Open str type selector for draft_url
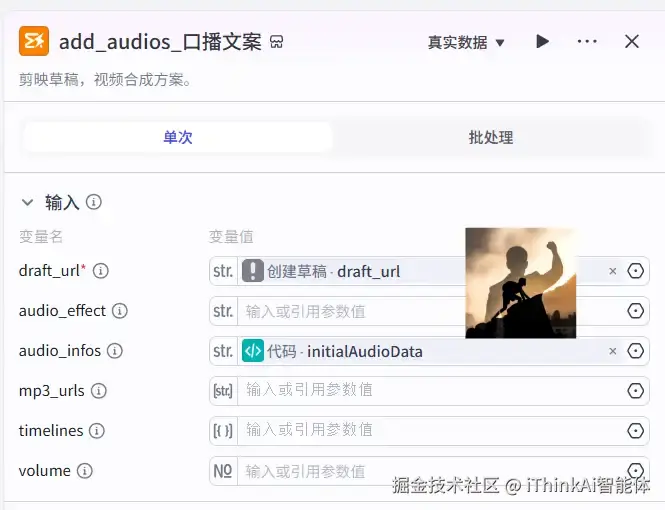 tap(224, 271)
